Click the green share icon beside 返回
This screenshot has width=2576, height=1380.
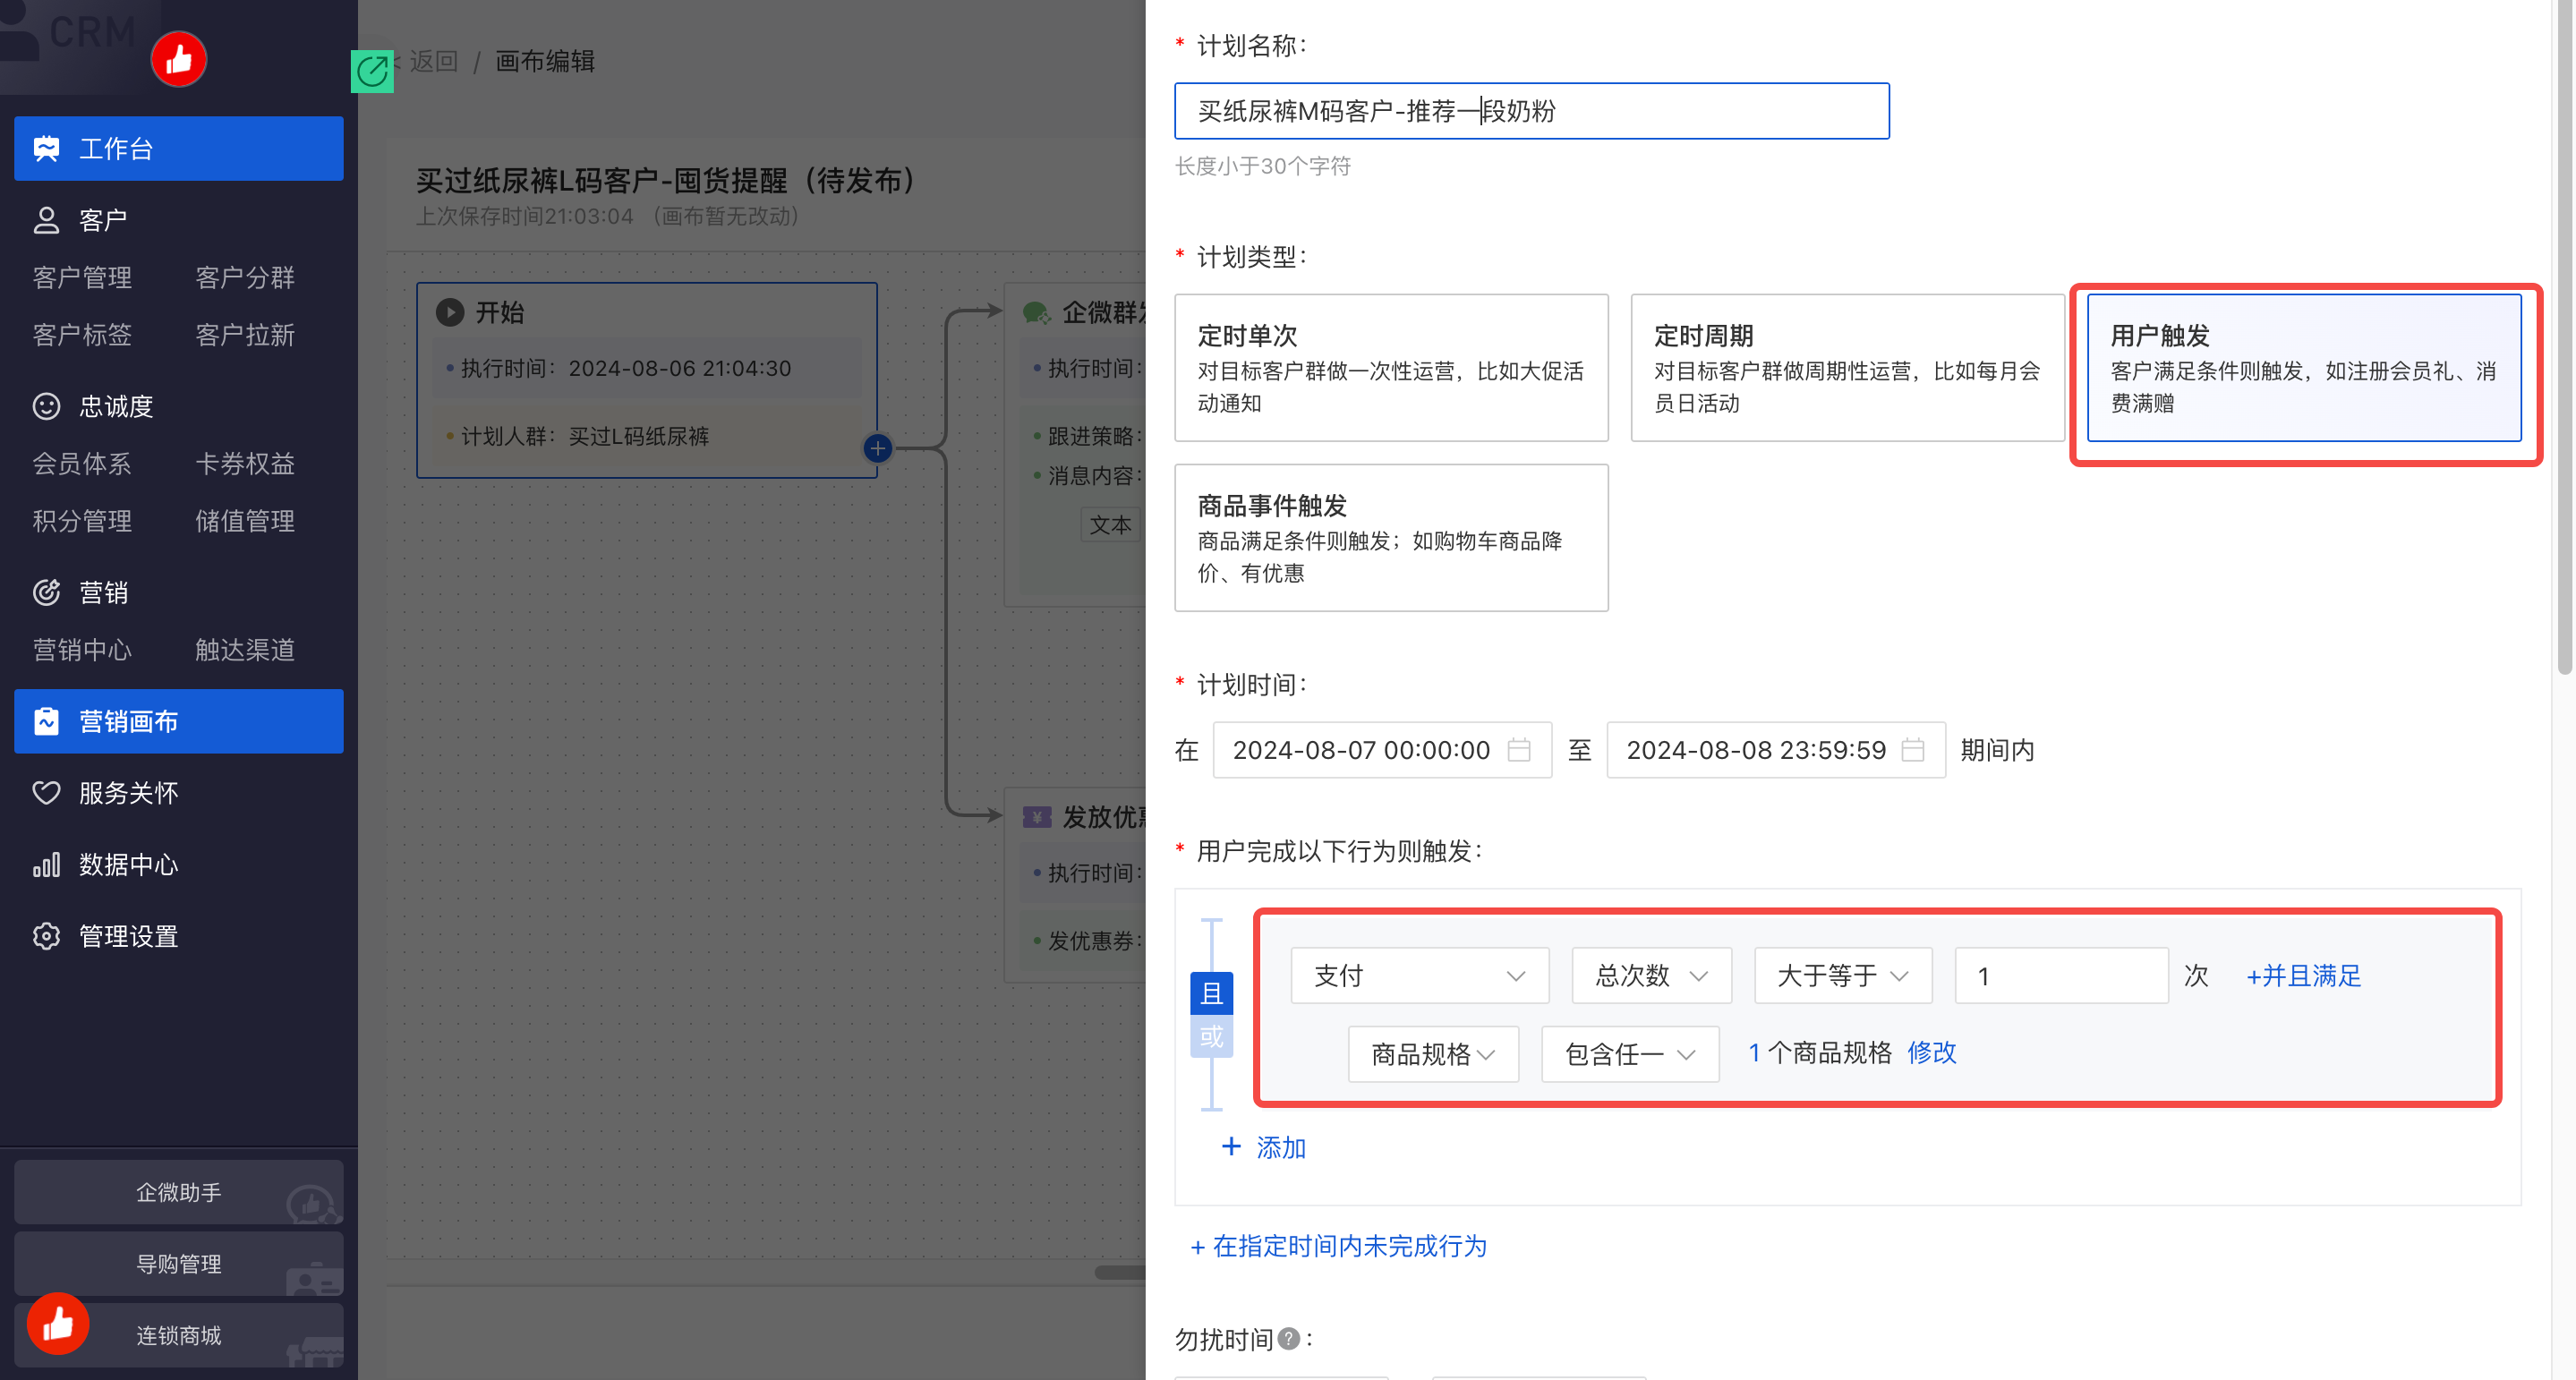pos(372,71)
